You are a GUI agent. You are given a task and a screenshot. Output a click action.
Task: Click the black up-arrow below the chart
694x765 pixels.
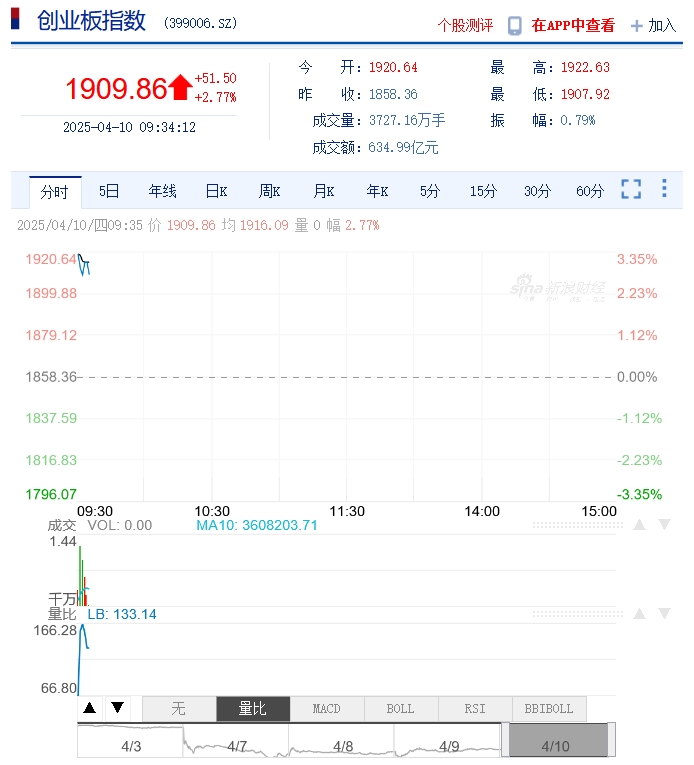click(89, 708)
